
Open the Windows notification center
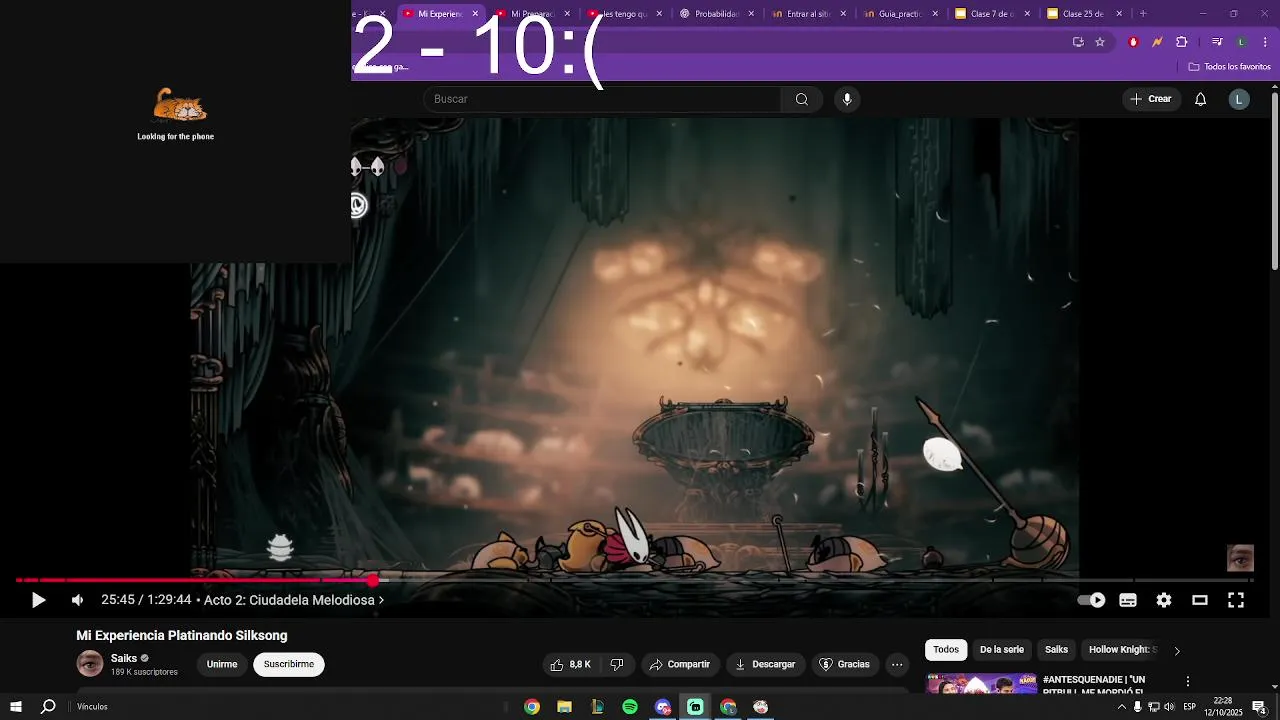[1259, 707]
